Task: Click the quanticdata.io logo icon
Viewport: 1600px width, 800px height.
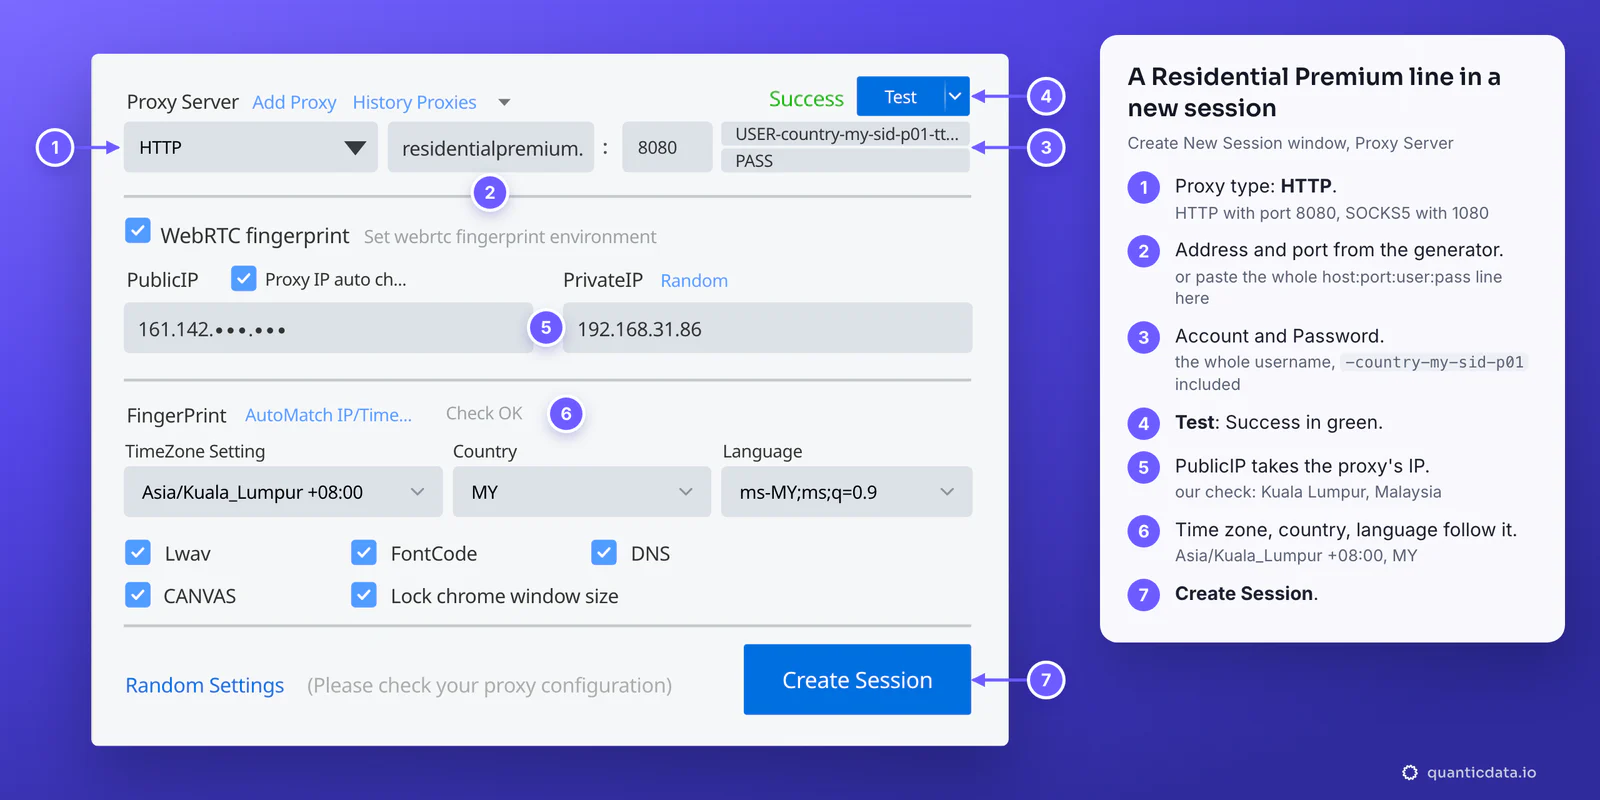Action: (x=1410, y=772)
